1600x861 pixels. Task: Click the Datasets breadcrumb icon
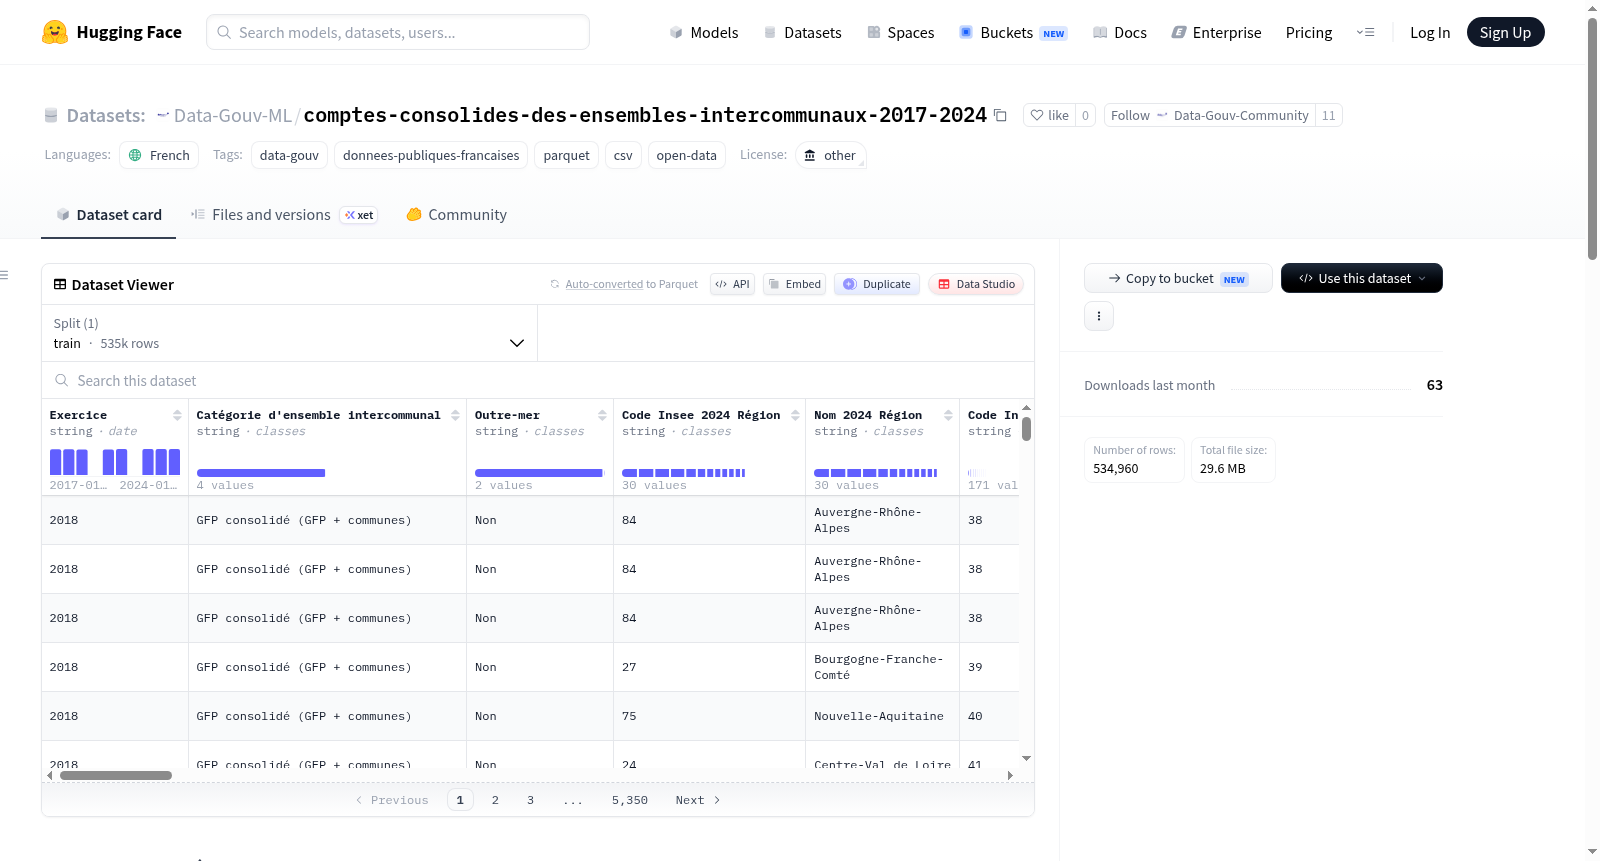click(51, 115)
